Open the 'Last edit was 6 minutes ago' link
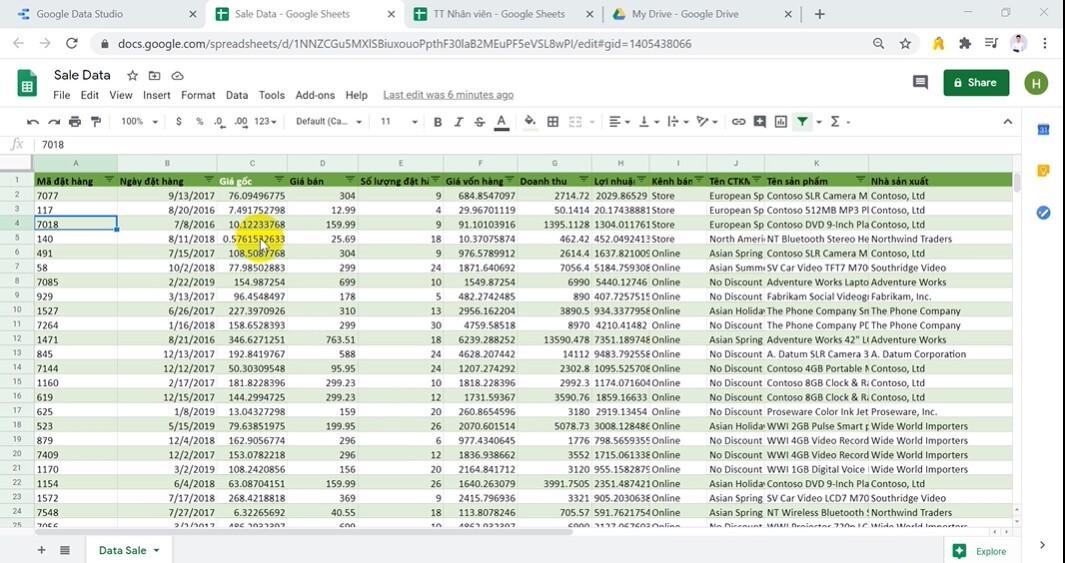Screen dimensions: 1065x563 click(448, 95)
